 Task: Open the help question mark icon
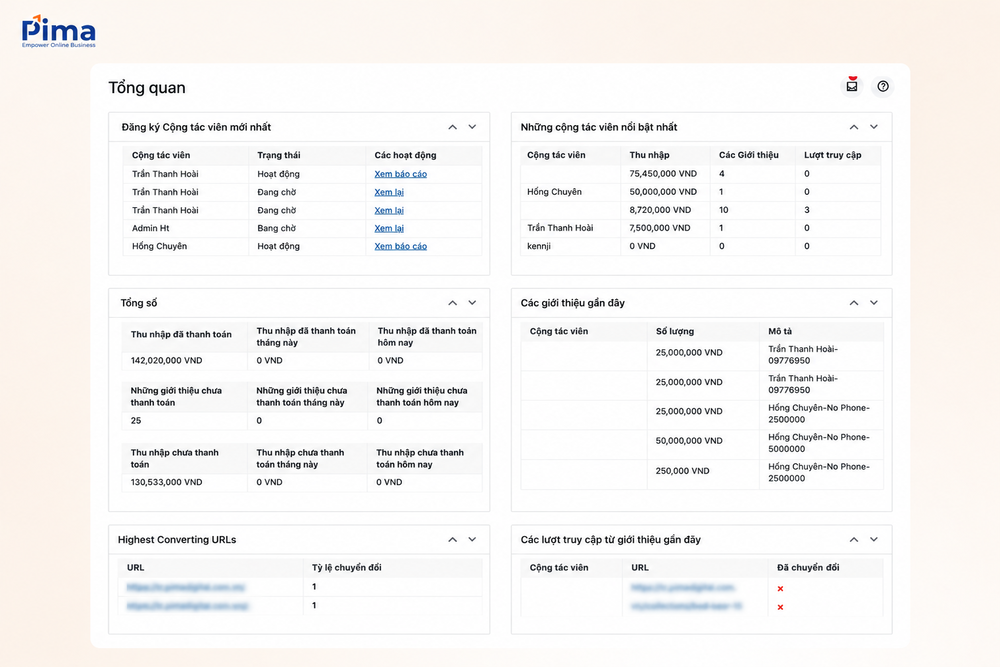click(883, 86)
